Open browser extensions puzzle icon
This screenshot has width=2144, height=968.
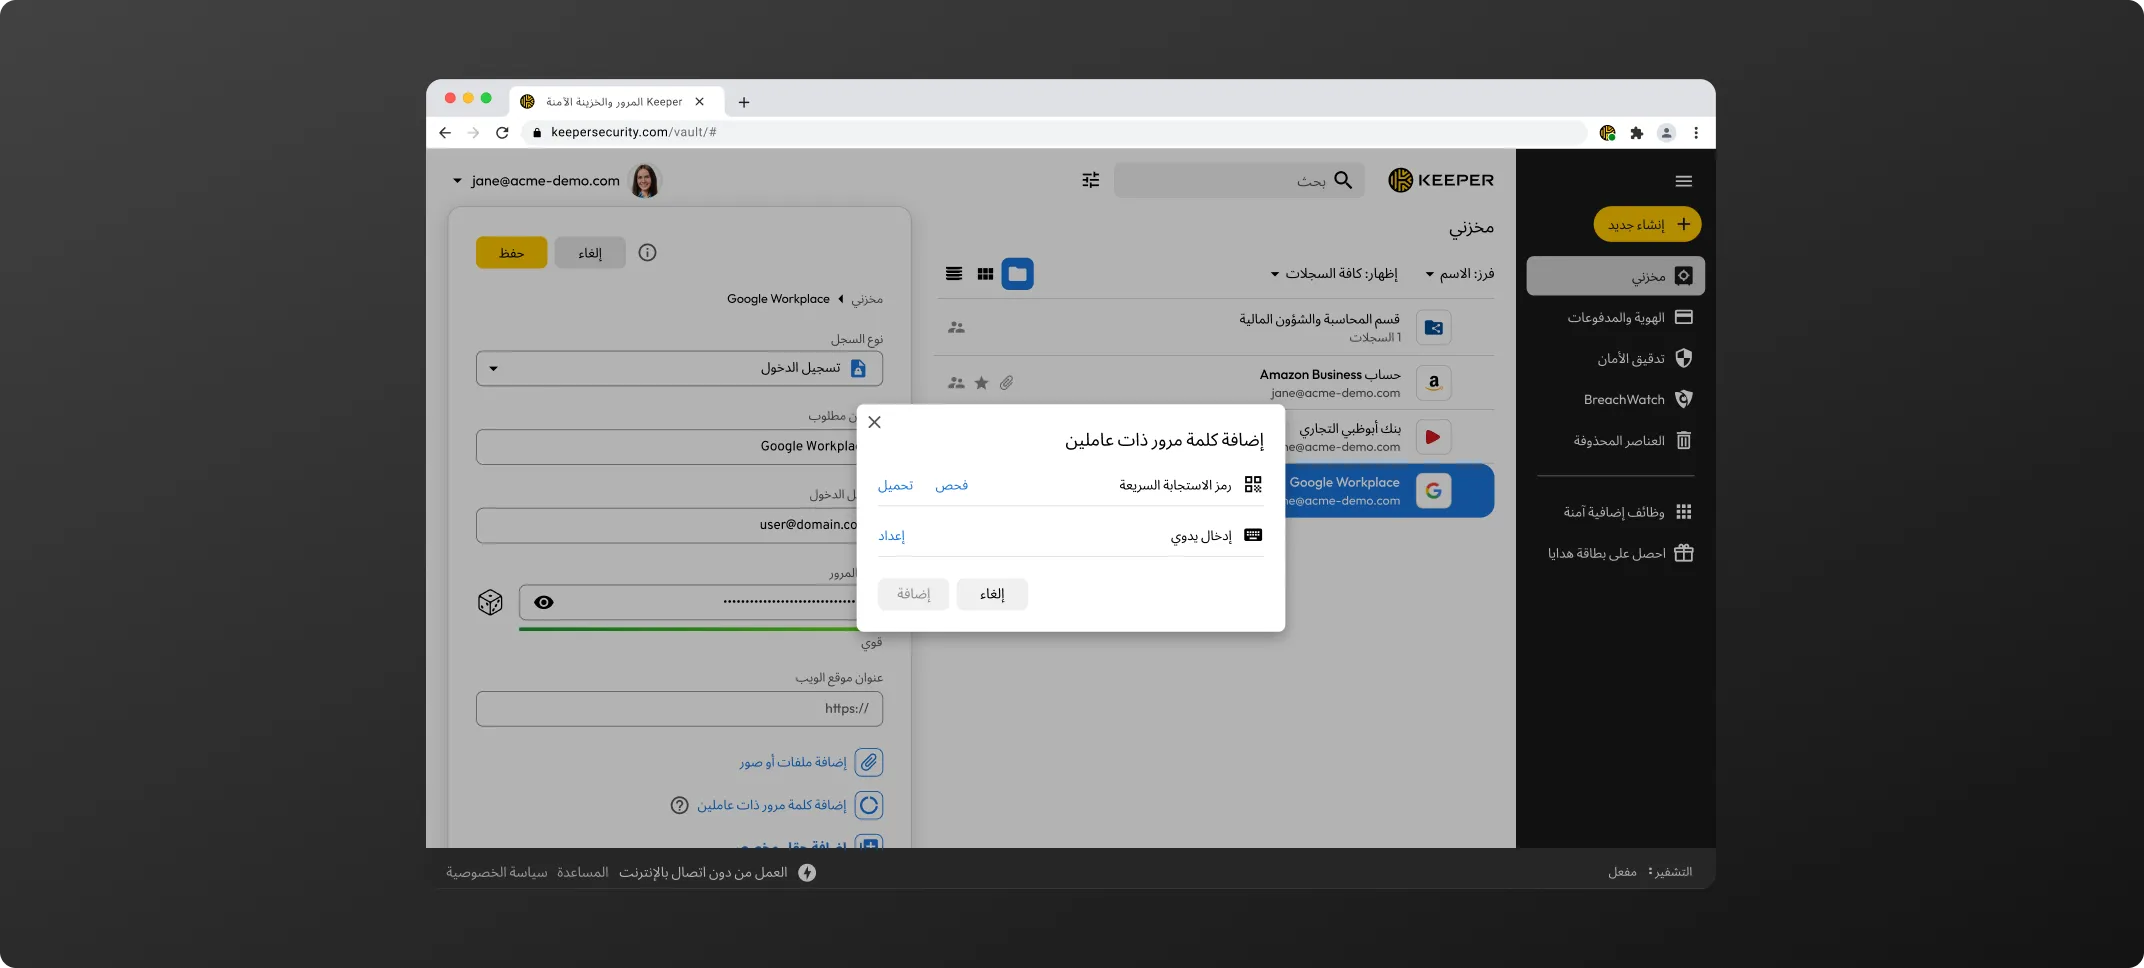[x=1636, y=133]
